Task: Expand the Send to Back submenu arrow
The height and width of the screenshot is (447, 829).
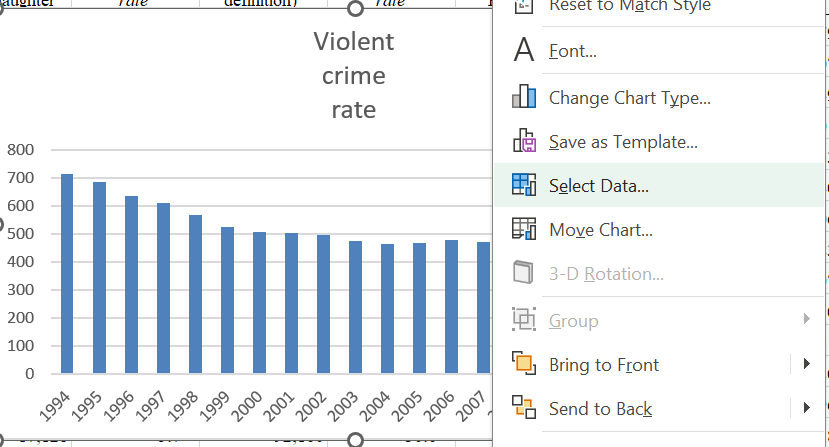Action: tap(807, 408)
